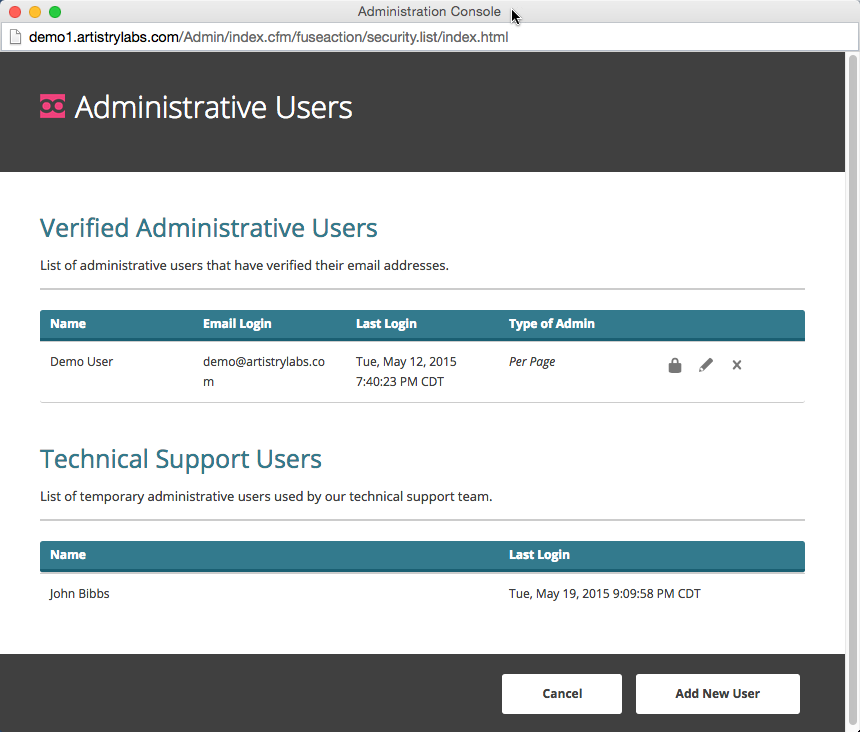The image size is (860, 732).
Task: Edit Demo User with the pencil icon
Action: click(x=706, y=365)
